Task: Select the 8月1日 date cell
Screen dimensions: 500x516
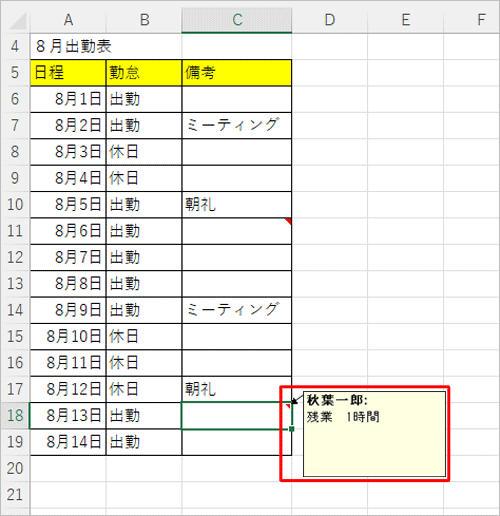Action: tap(68, 99)
